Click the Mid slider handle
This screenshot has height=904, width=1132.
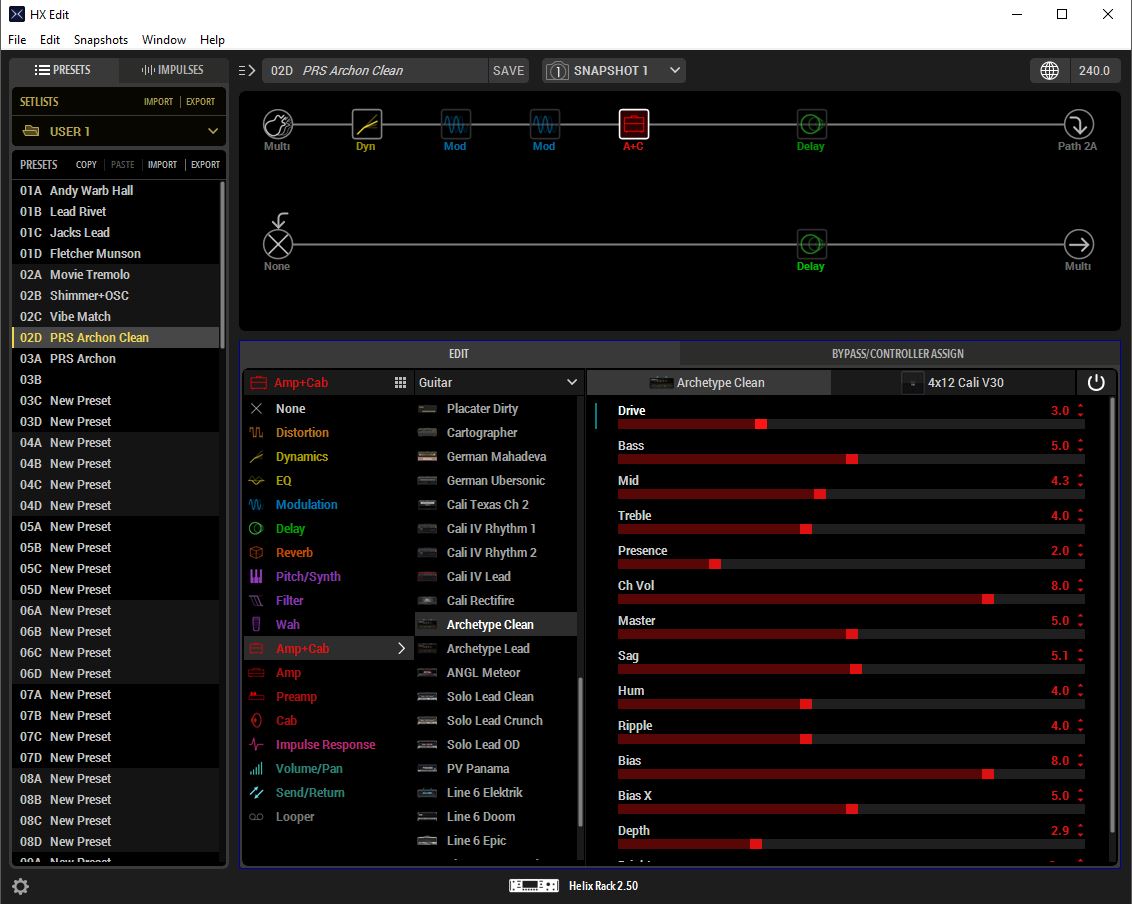(819, 494)
